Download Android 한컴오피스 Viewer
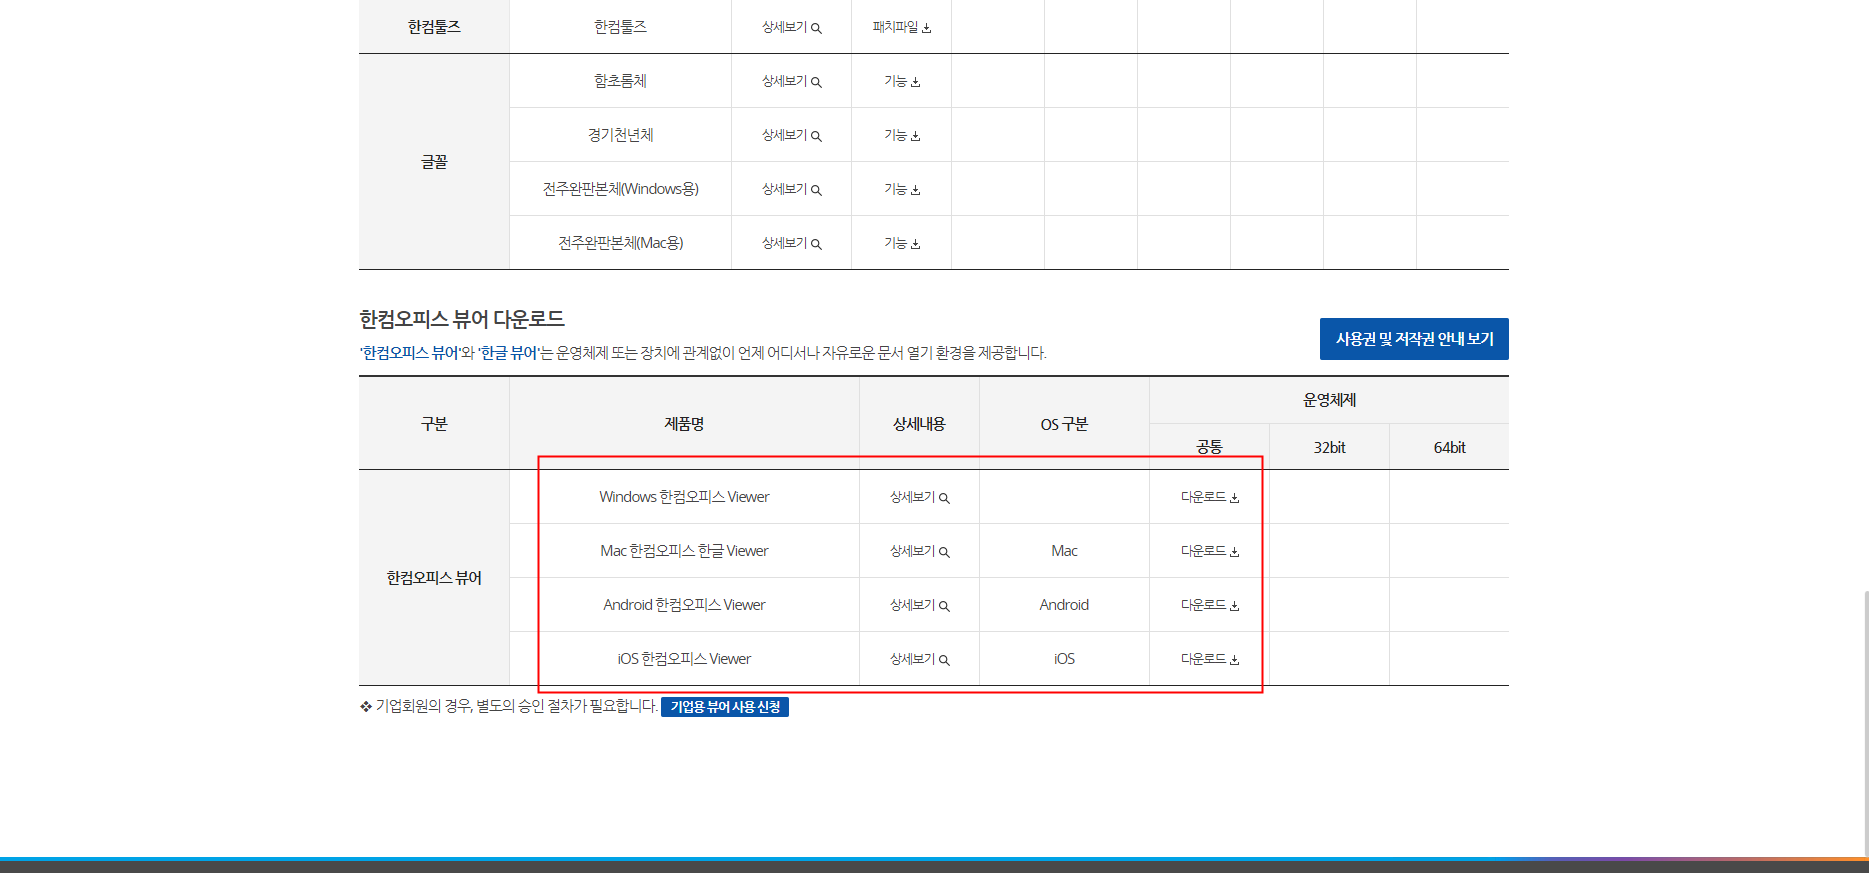The width and height of the screenshot is (1869, 873). [1209, 605]
